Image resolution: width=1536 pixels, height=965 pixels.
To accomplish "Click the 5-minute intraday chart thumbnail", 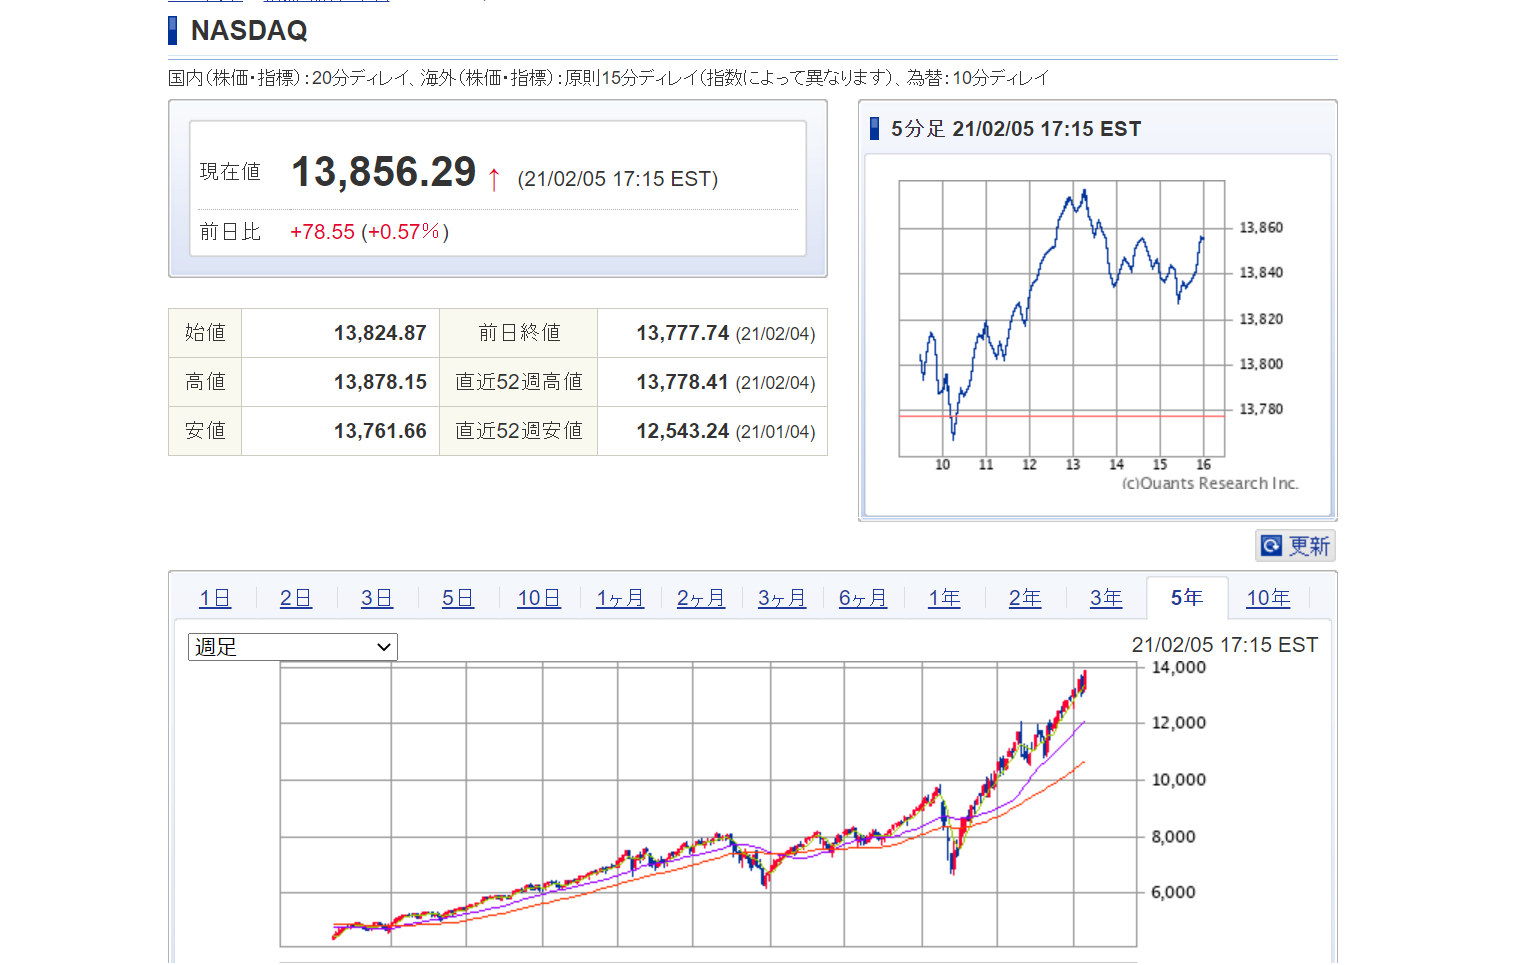I will (1061, 318).
